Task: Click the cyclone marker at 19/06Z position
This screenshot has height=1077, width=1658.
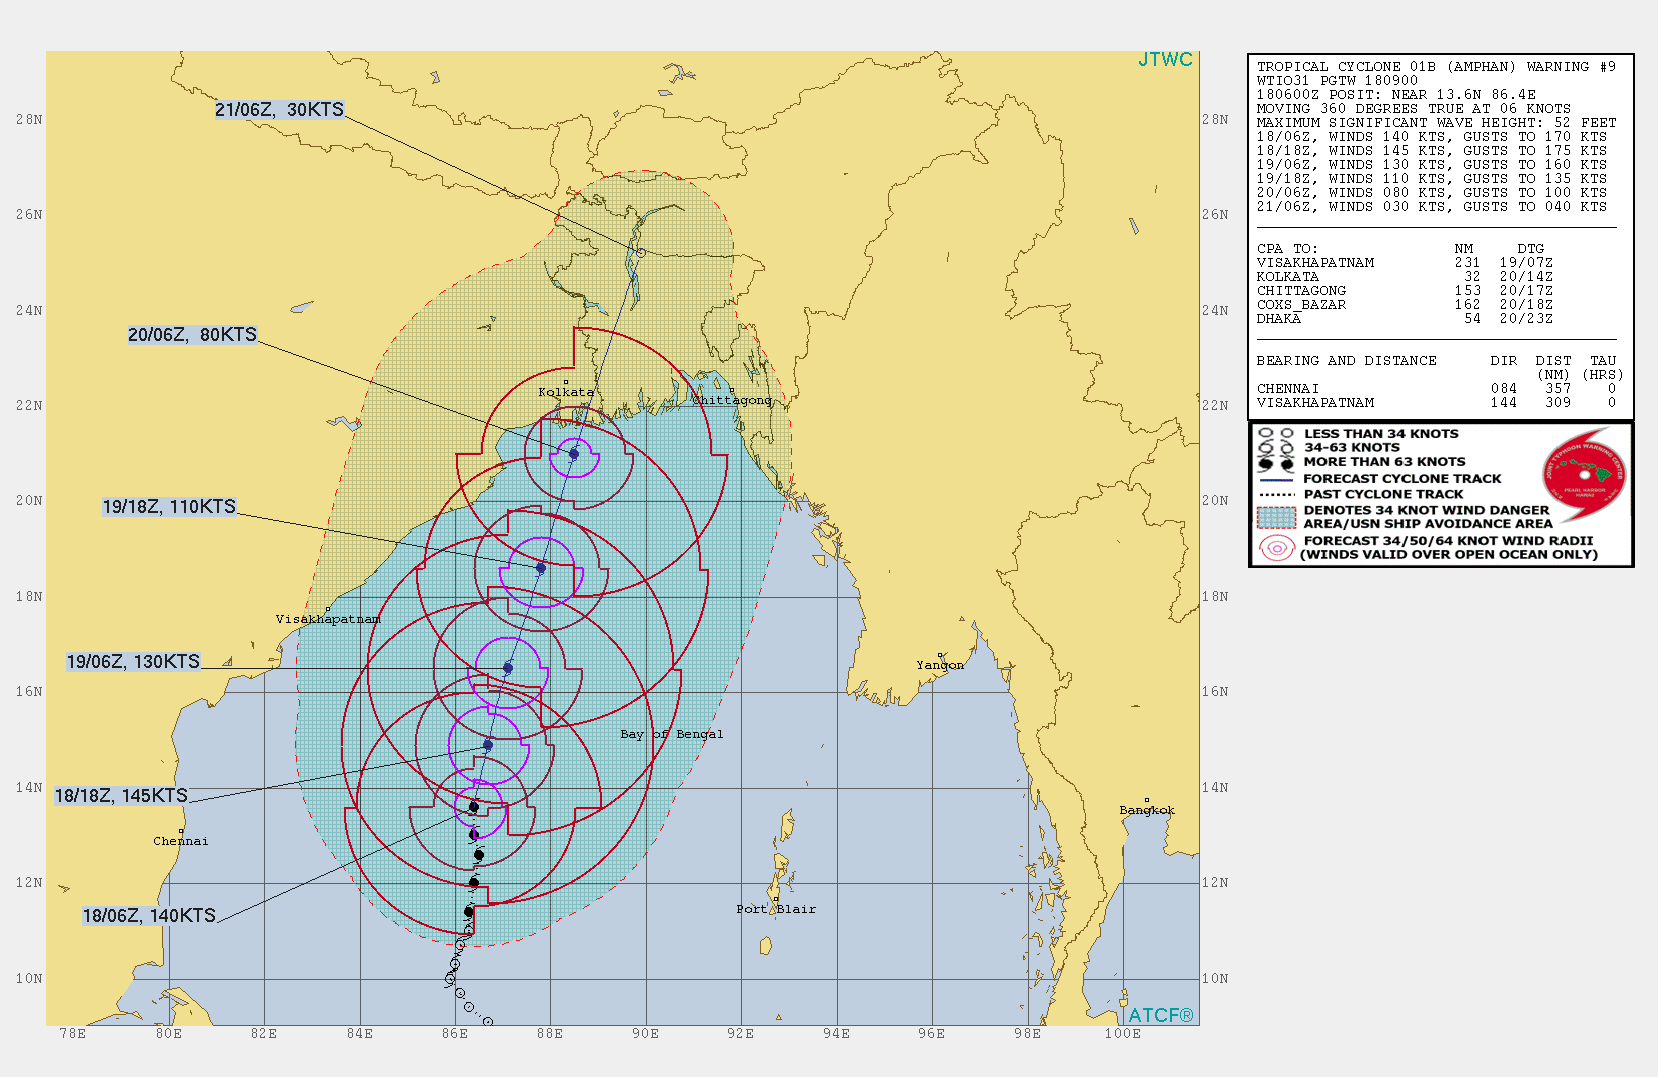Action: (x=508, y=668)
